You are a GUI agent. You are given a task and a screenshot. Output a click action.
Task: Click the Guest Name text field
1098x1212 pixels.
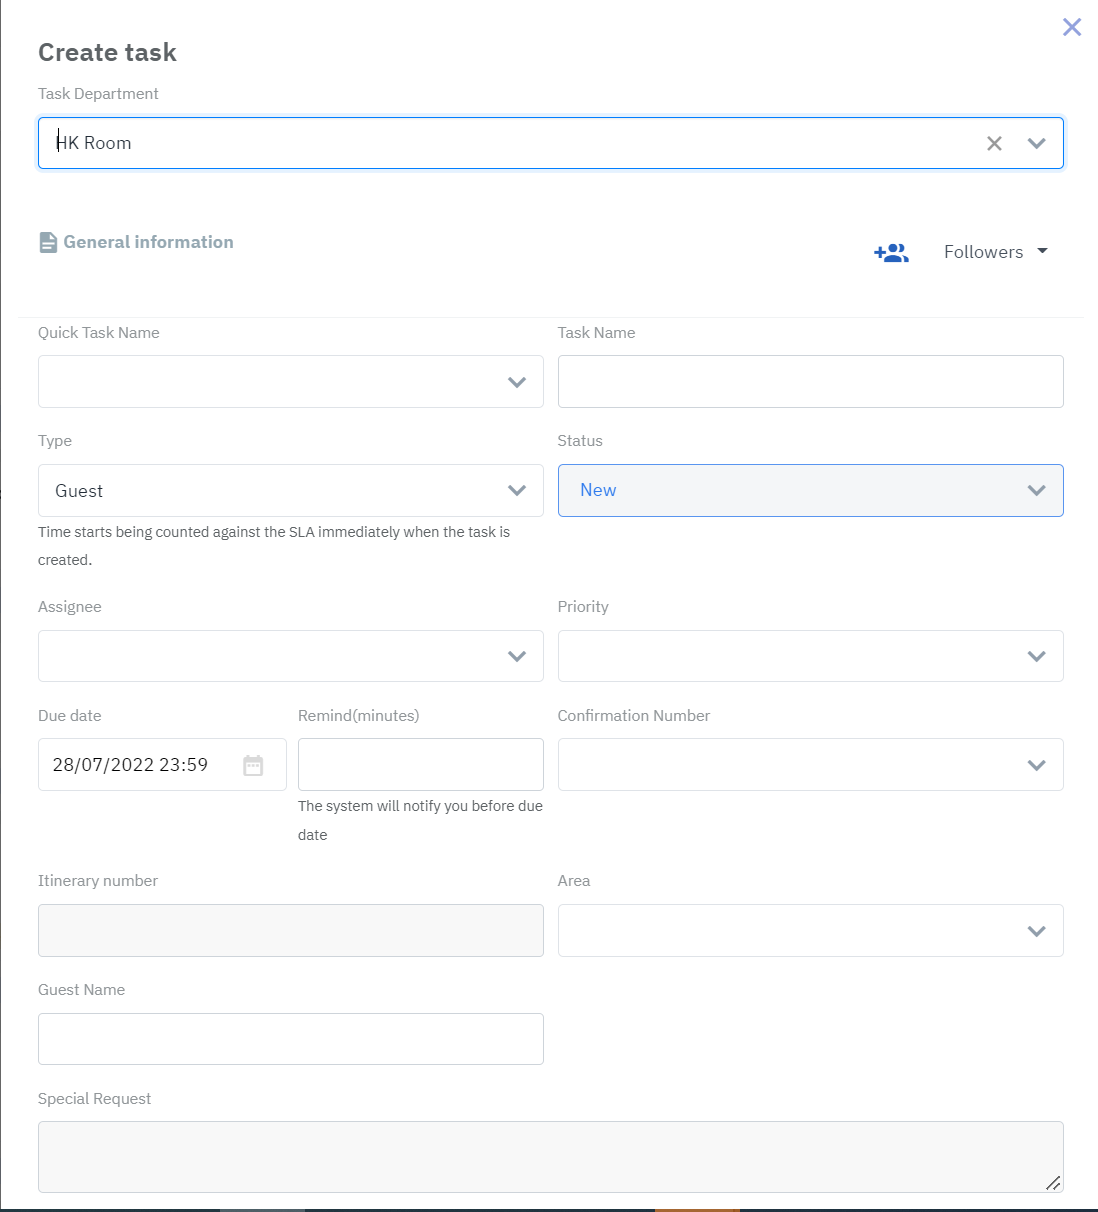tap(290, 1039)
